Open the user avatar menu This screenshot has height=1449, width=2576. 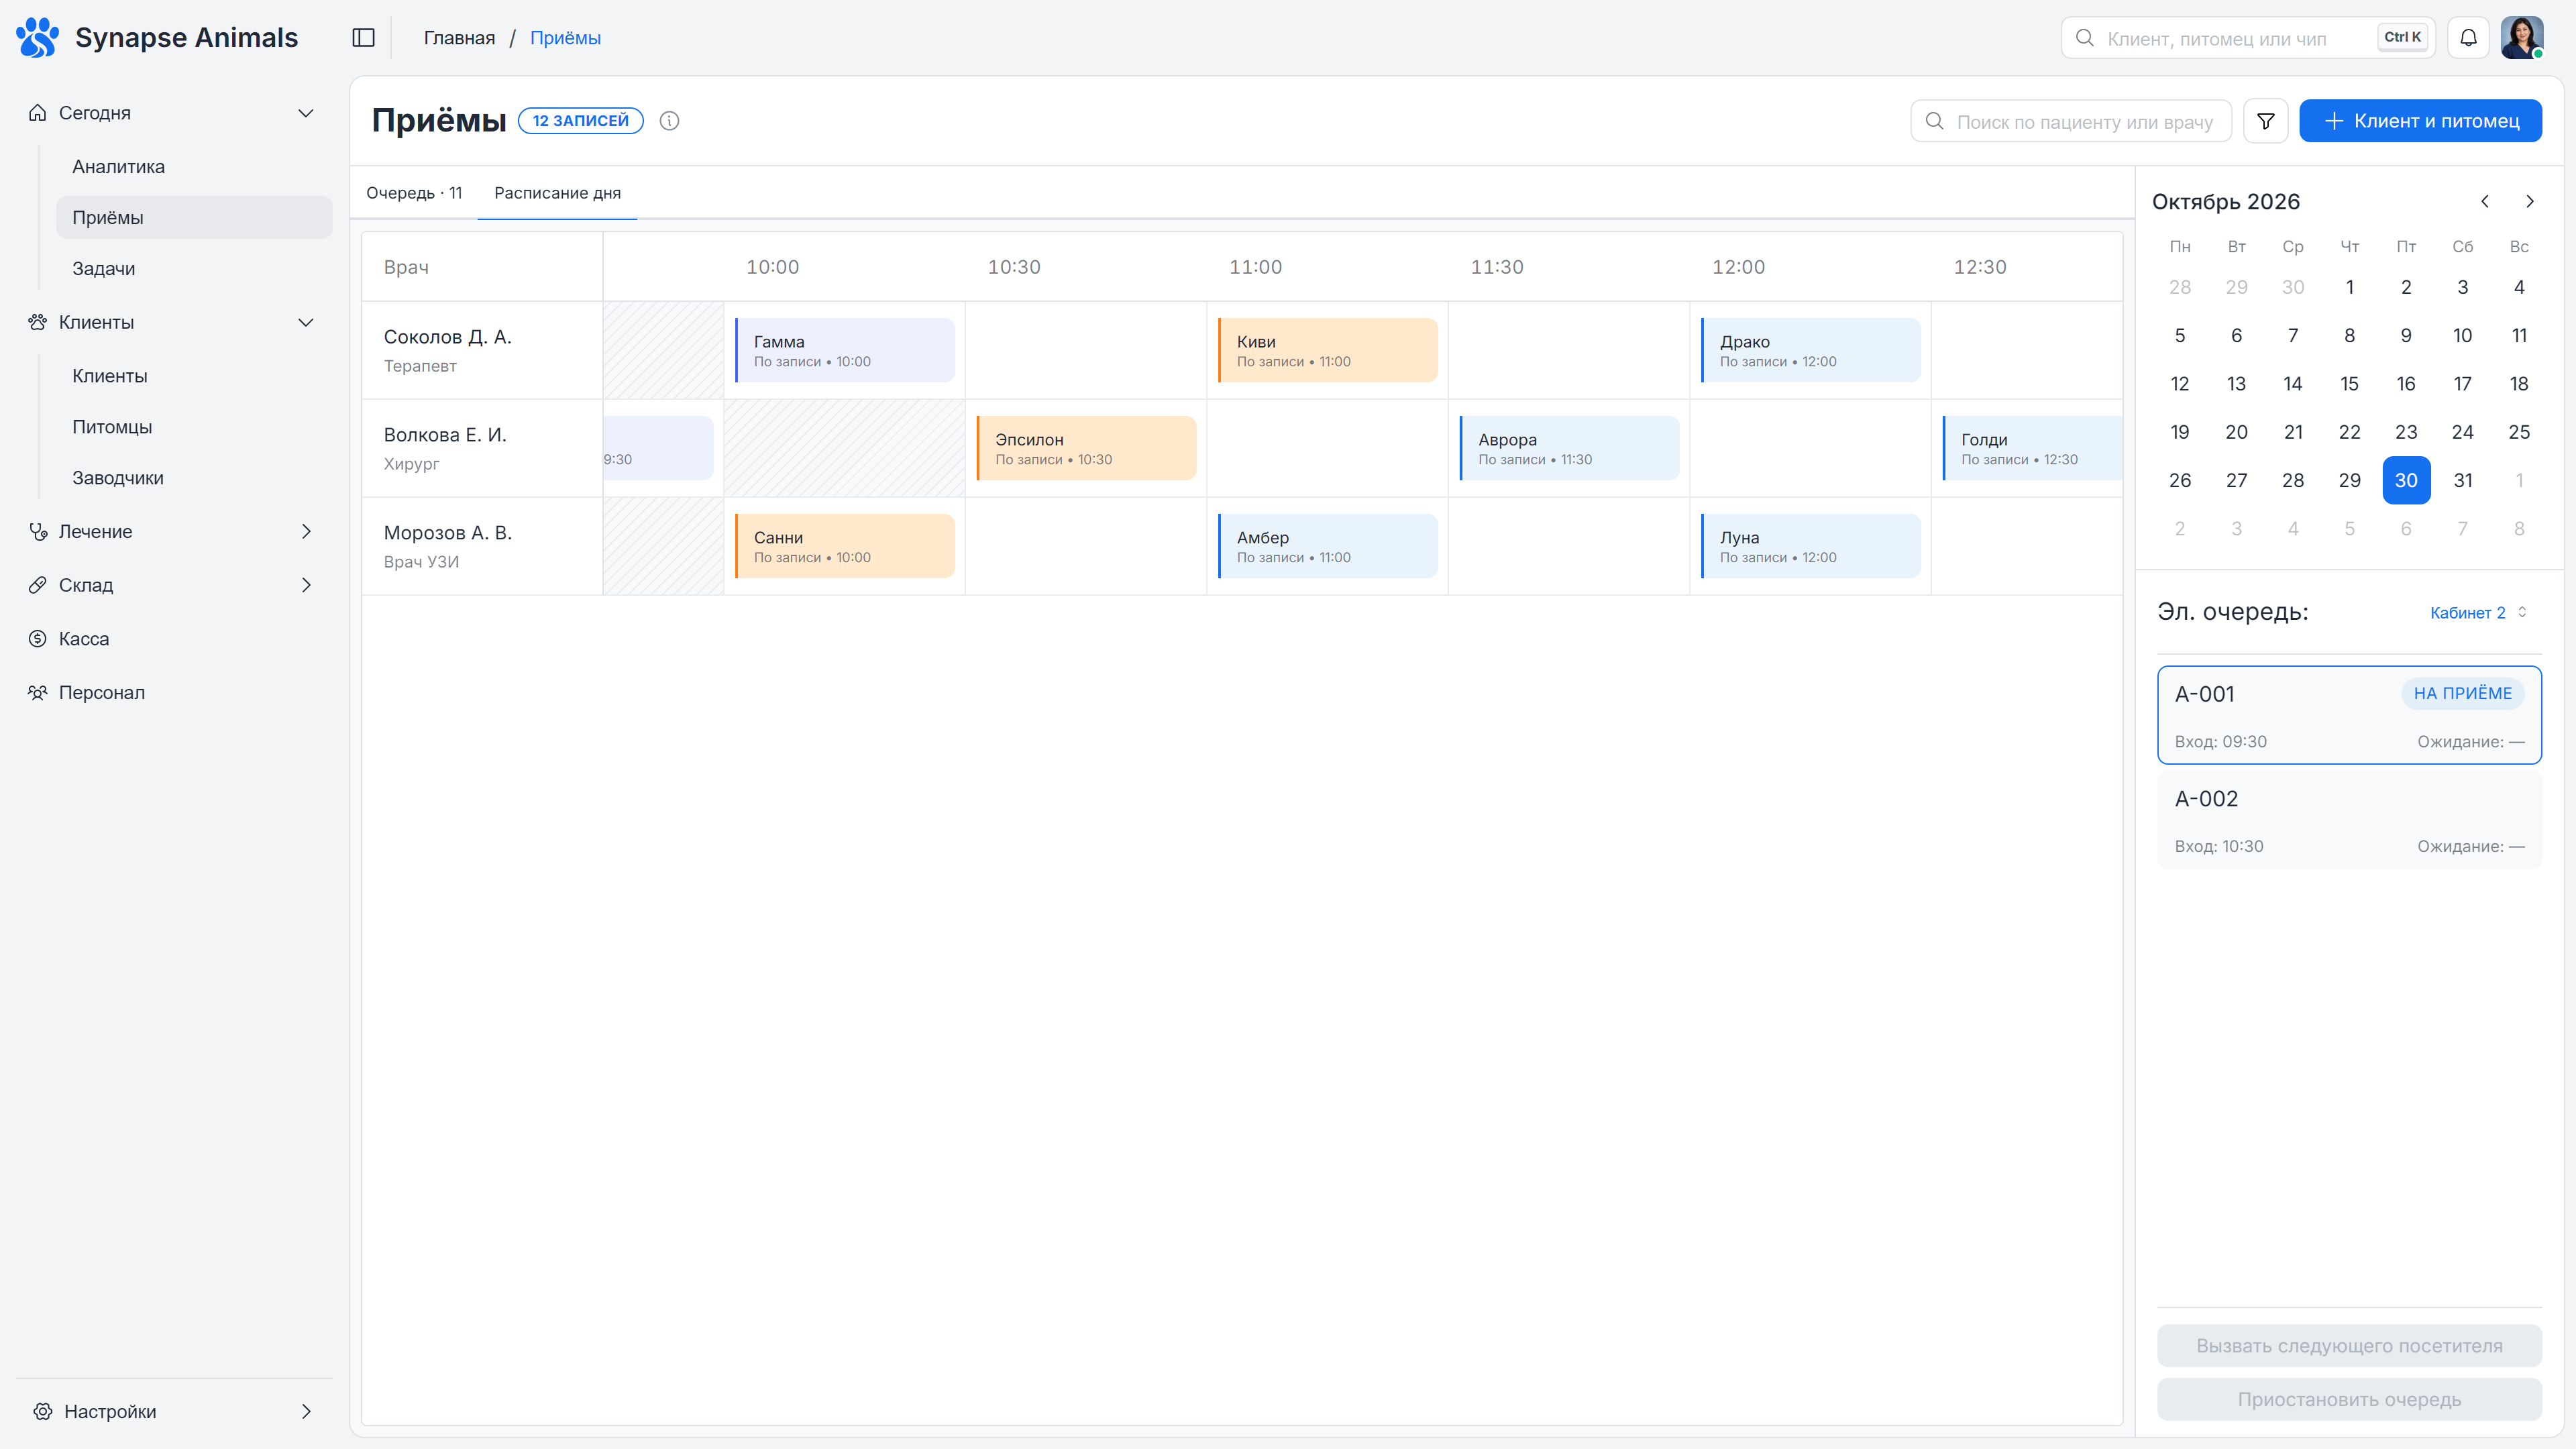pyautogui.click(x=2522, y=38)
